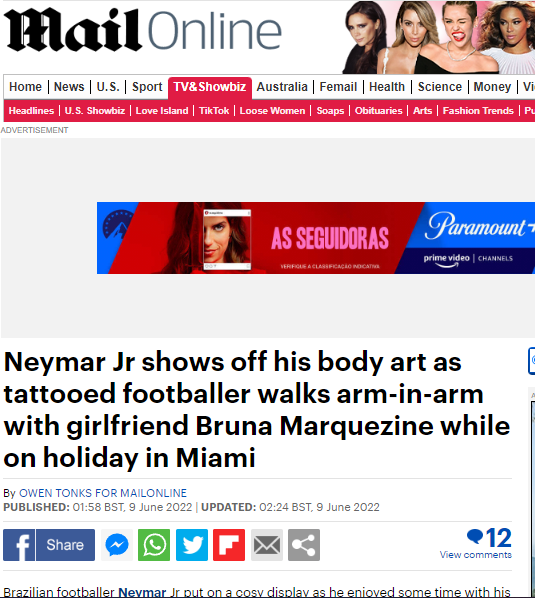Click the Share button beside Facebook
Image resolution: width=535 pixels, height=598 pixels.
(x=65, y=545)
